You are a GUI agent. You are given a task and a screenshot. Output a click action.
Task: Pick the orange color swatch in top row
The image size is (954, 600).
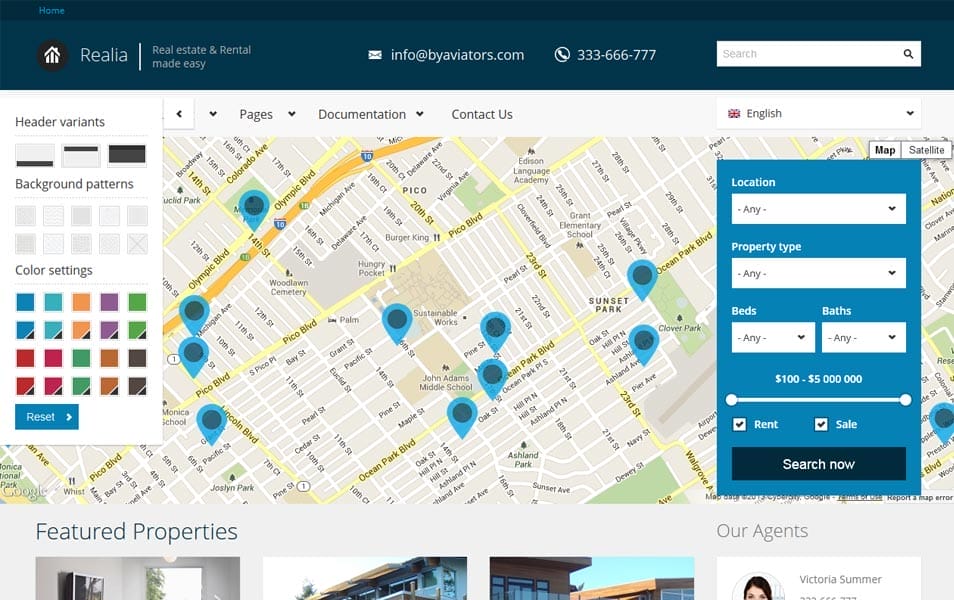(x=81, y=302)
